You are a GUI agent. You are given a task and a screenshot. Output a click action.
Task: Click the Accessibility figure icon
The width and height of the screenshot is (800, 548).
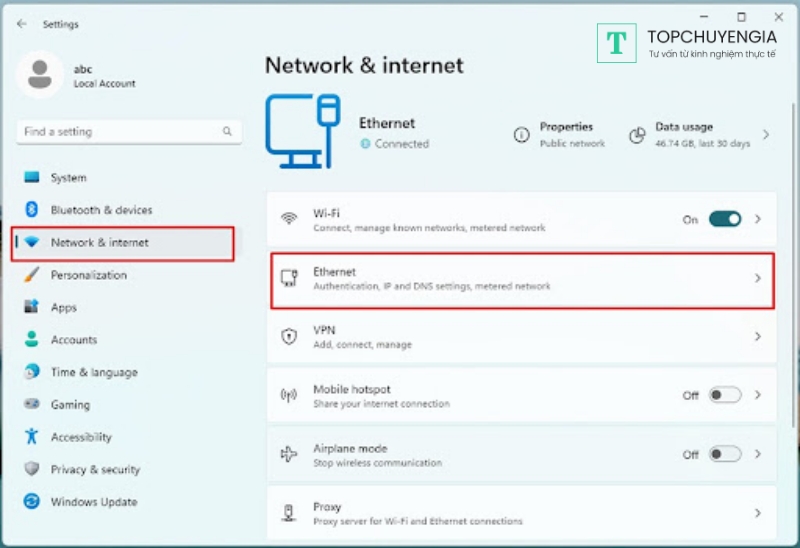[32, 437]
